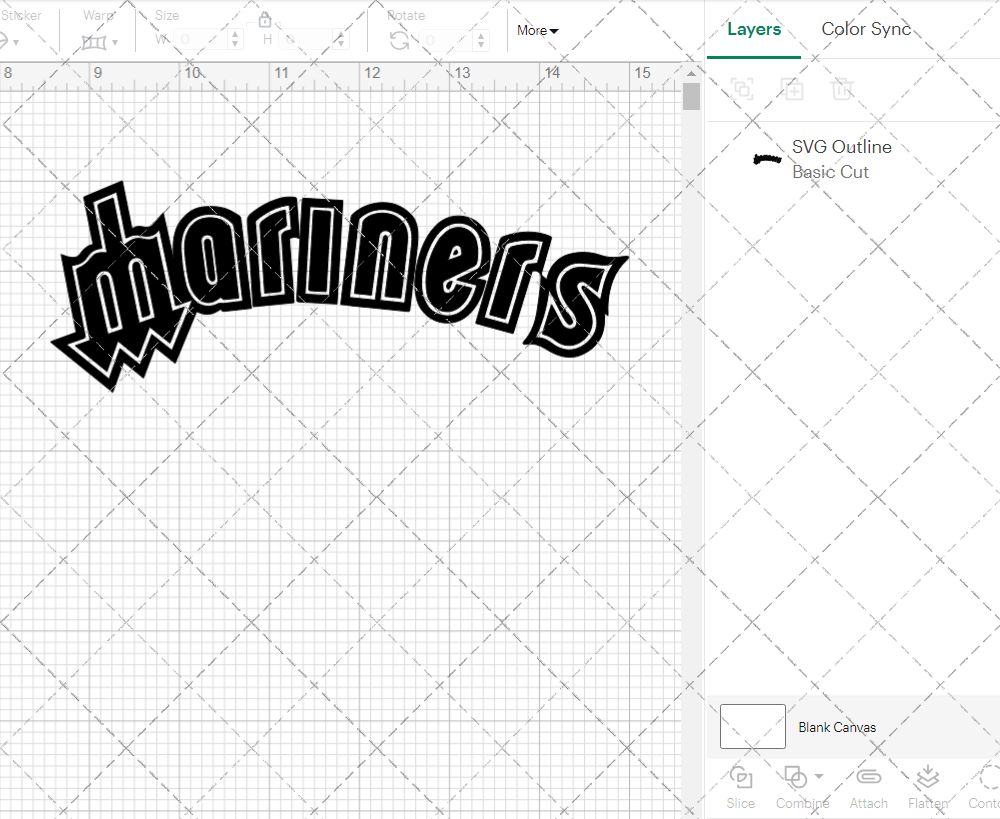1000x819 pixels.
Task: Delete the selected layer using trash icon
Action: click(x=843, y=90)
